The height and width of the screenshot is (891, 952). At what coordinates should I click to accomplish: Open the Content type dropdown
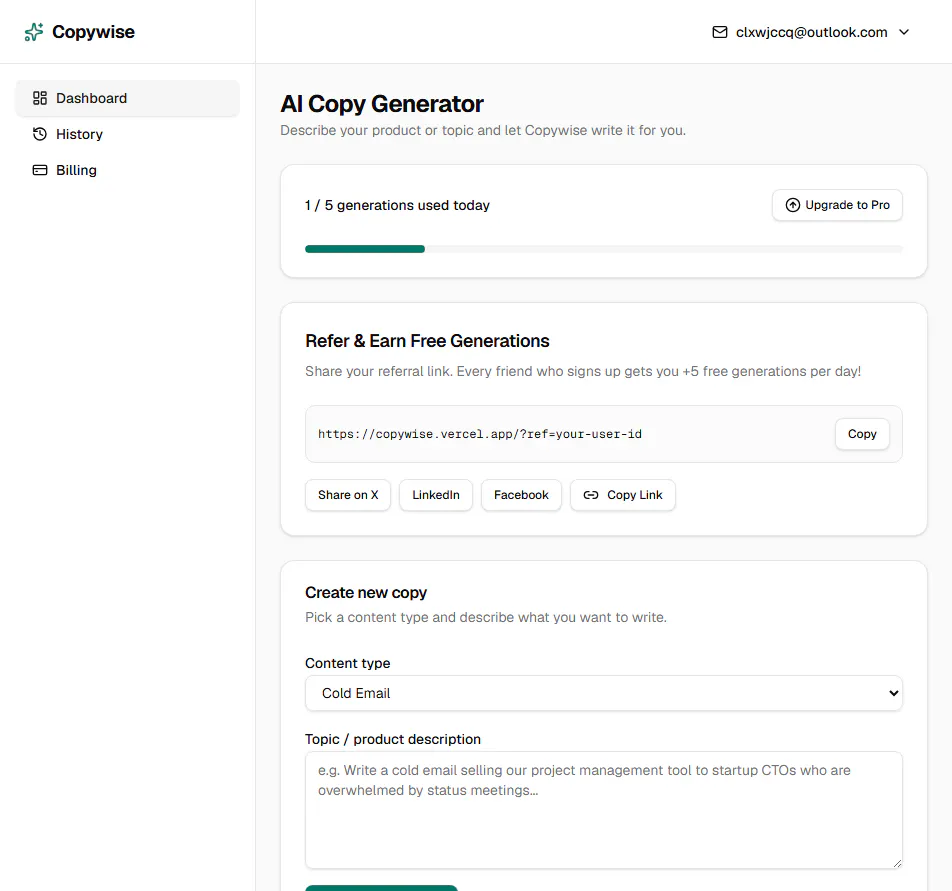pos(604,693)
